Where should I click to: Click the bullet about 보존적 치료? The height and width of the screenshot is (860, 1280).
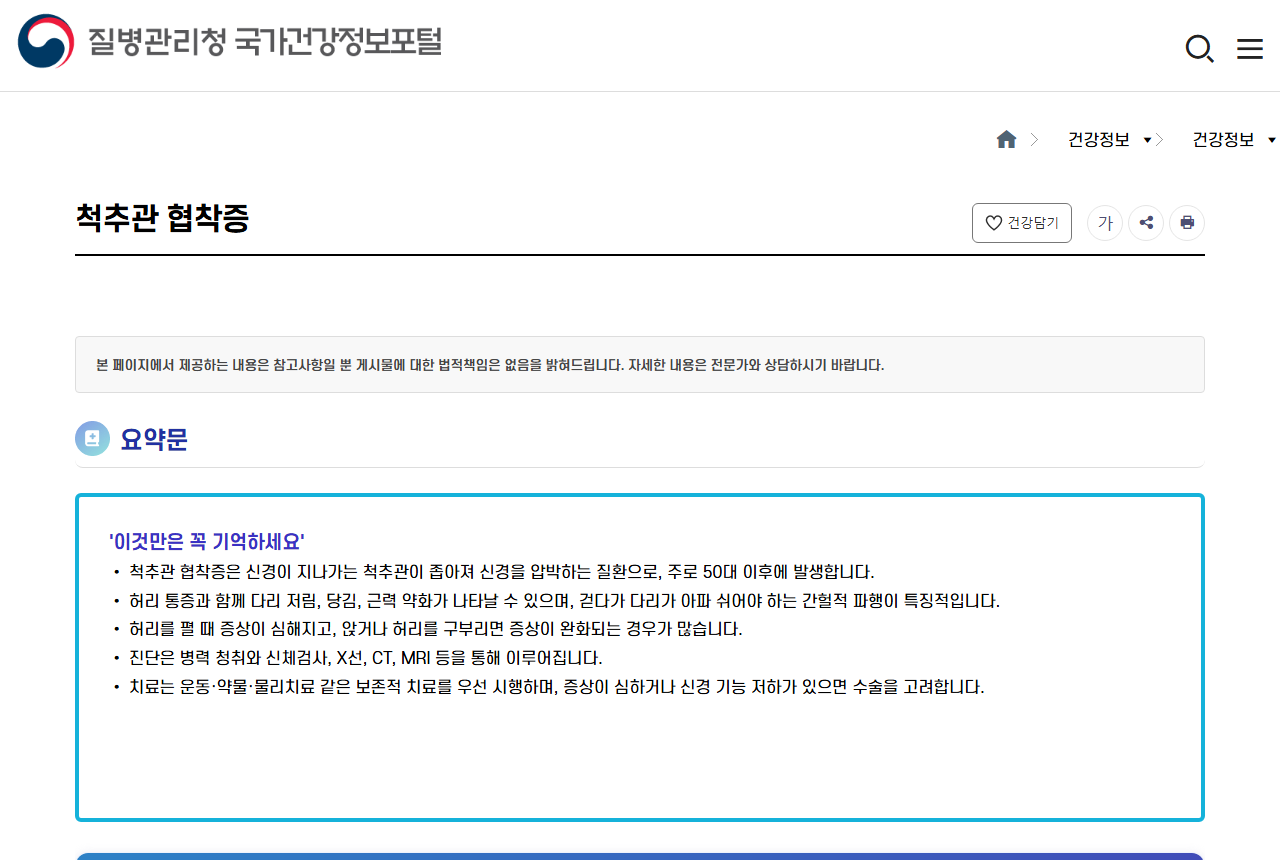(x=557, y=687)
